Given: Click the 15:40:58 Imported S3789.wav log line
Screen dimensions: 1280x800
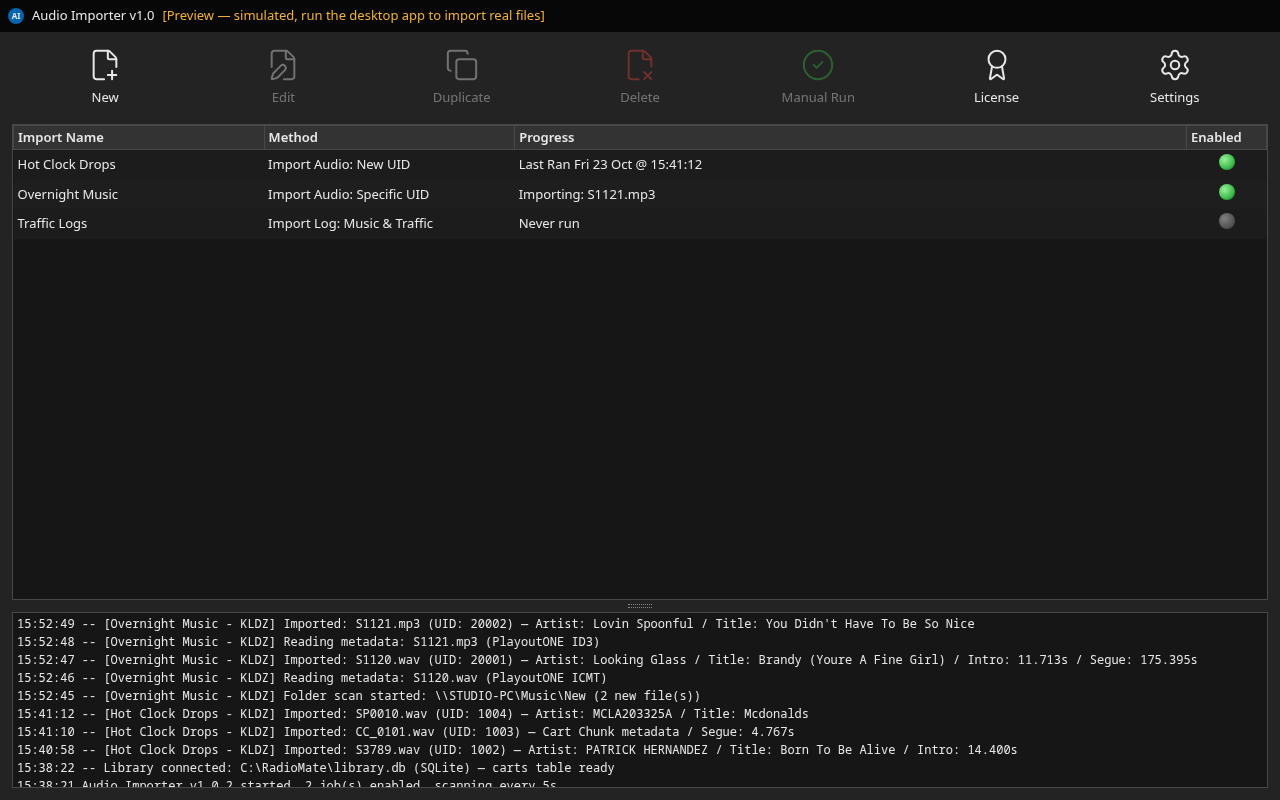Looking at the screenshot, I should click(x=517, y=750).
